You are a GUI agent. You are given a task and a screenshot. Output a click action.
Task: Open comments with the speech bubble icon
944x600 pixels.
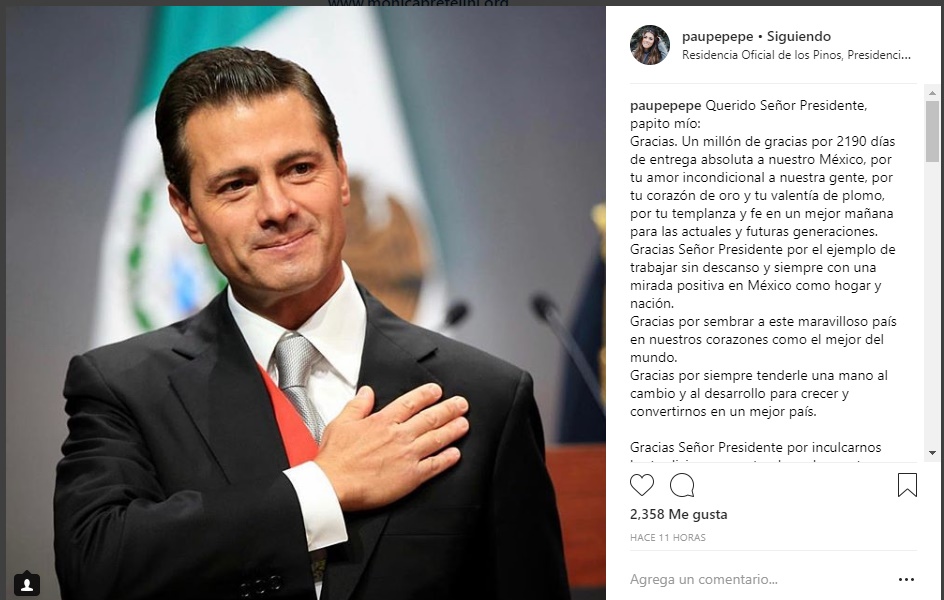(682, 485)
